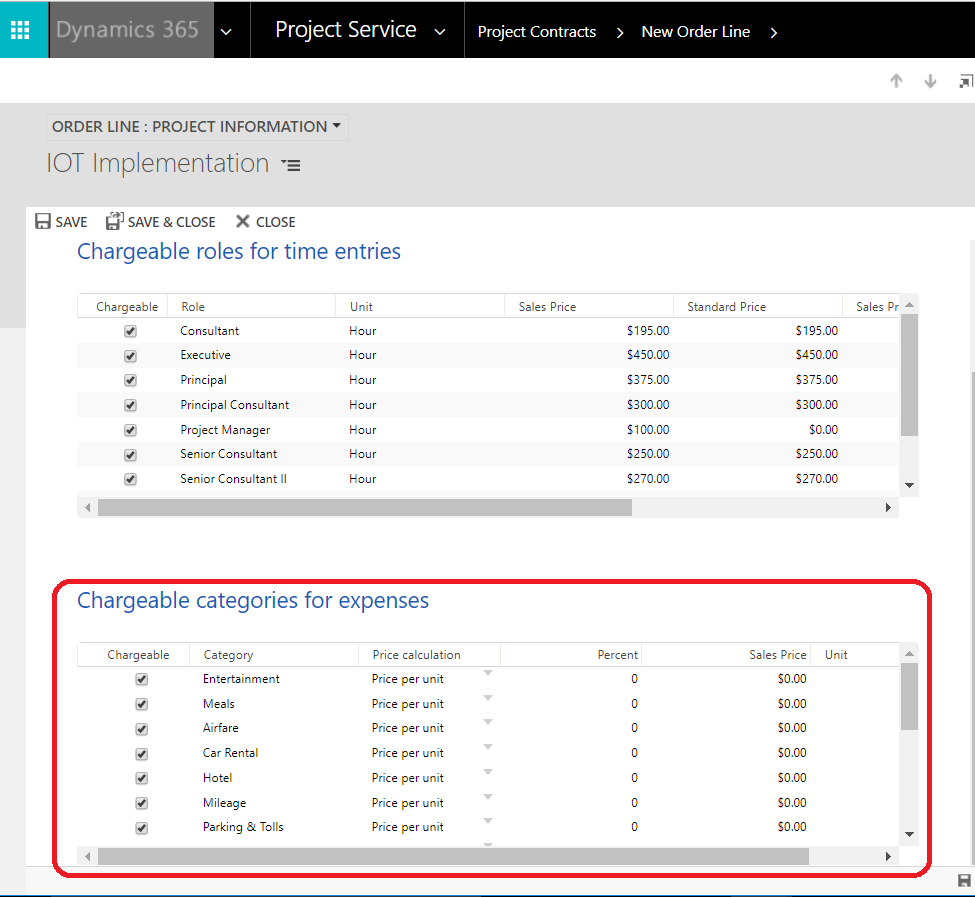Toggle Chargeable for Entertainment category
The image size is (975, 897).
[142, 679]
